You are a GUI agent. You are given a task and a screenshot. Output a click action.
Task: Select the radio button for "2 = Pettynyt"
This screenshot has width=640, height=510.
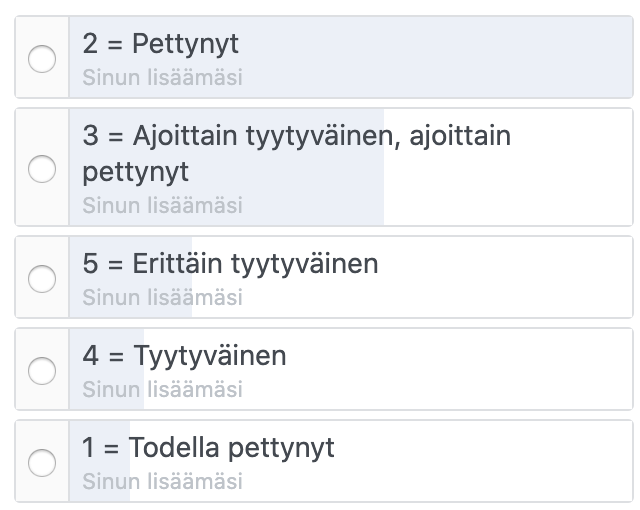point(42,60)
